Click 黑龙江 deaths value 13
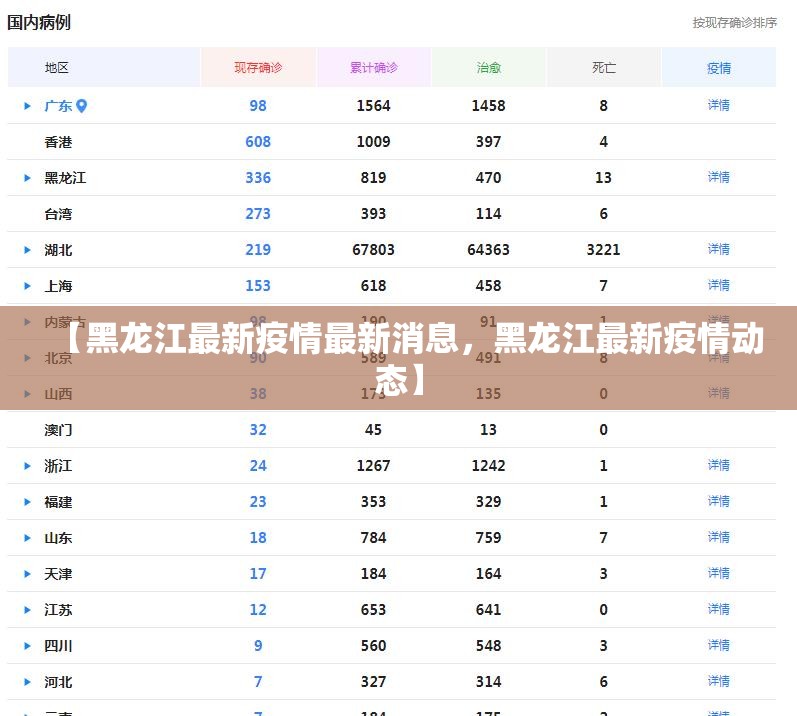 (603, 178)
